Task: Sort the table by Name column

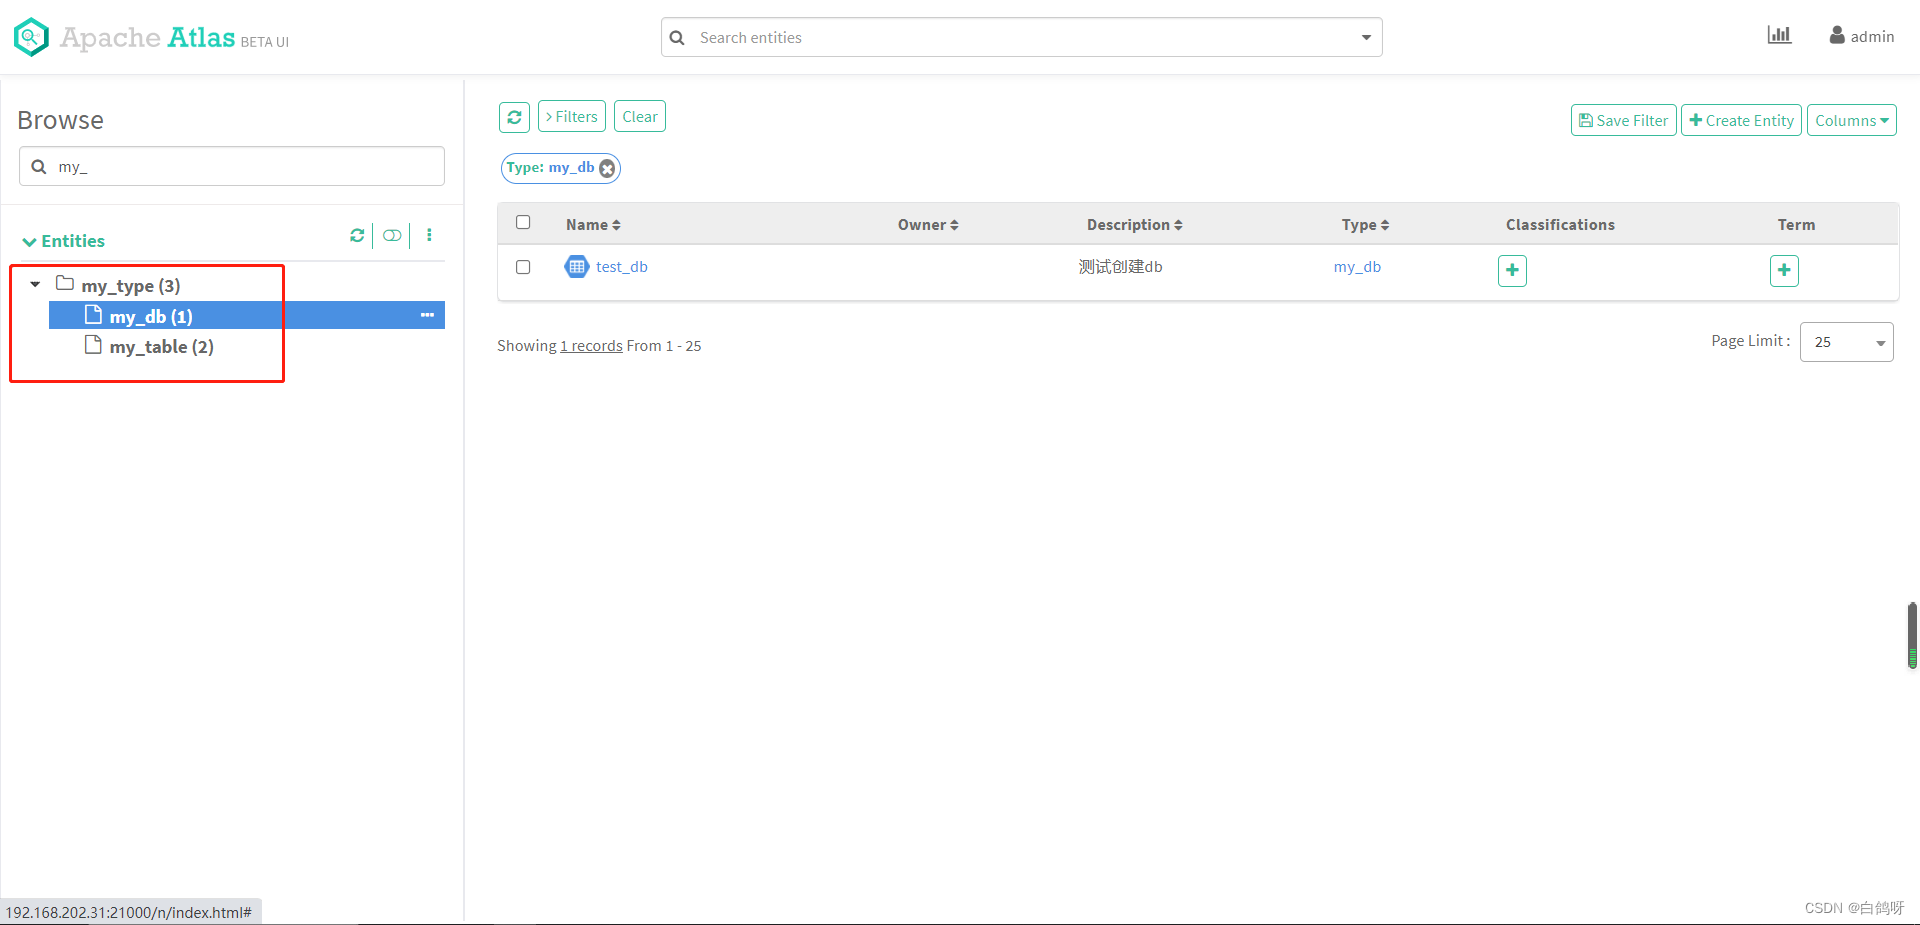Action: click(x=593, y=225)
